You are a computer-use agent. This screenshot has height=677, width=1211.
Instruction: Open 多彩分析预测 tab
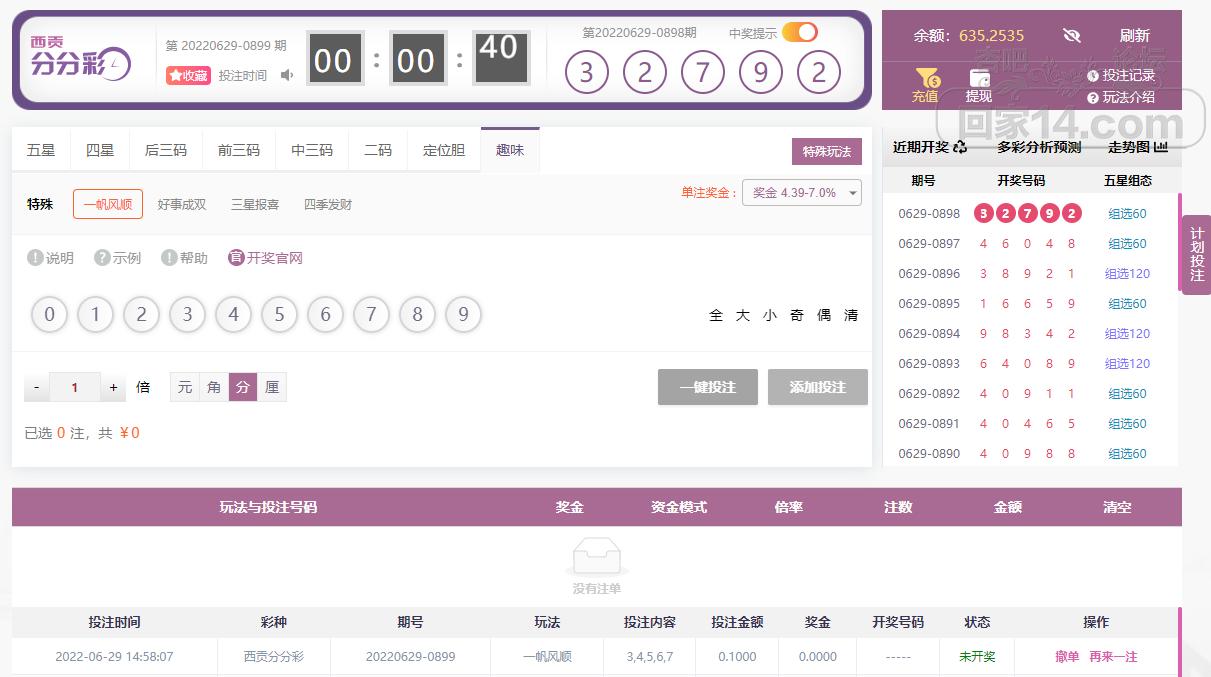coord(1039,147)
